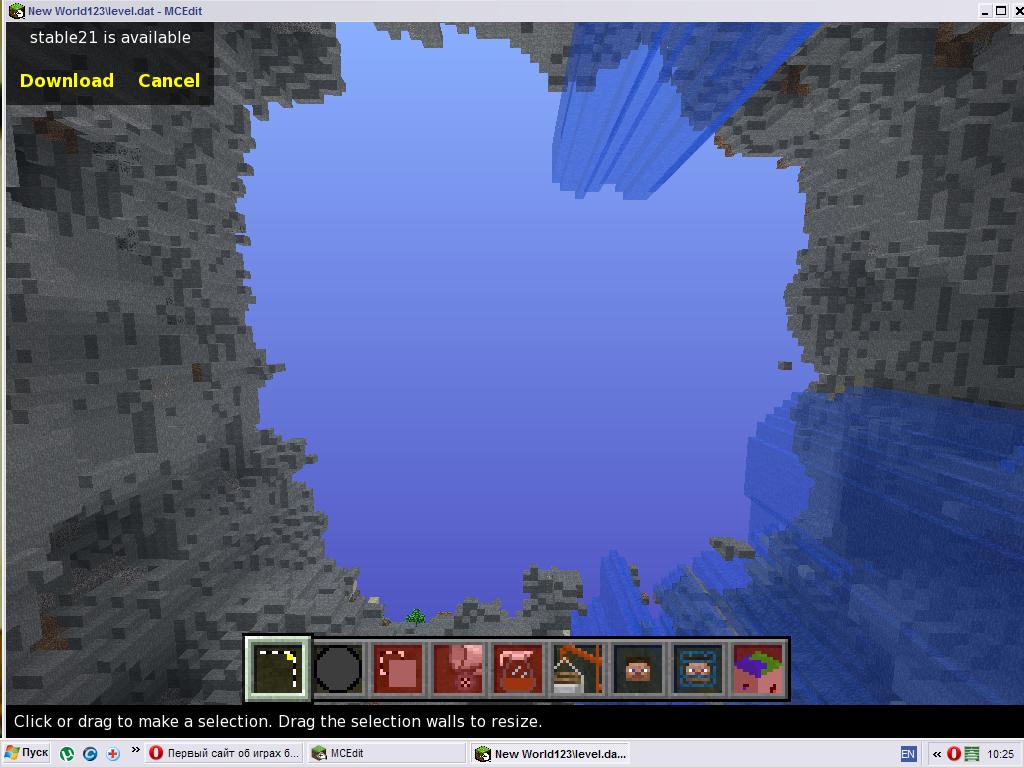Open the Пуск Start menu
Viewport: 1024px width, 768px height.
[x=26, y=753]
